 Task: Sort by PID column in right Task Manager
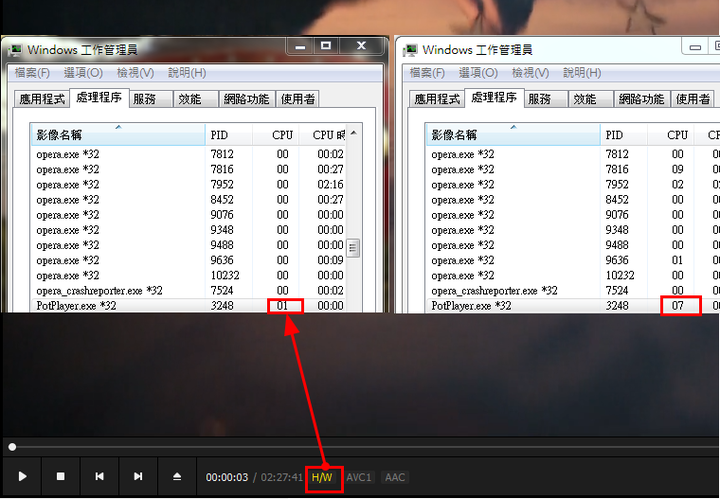coord(624,135)
